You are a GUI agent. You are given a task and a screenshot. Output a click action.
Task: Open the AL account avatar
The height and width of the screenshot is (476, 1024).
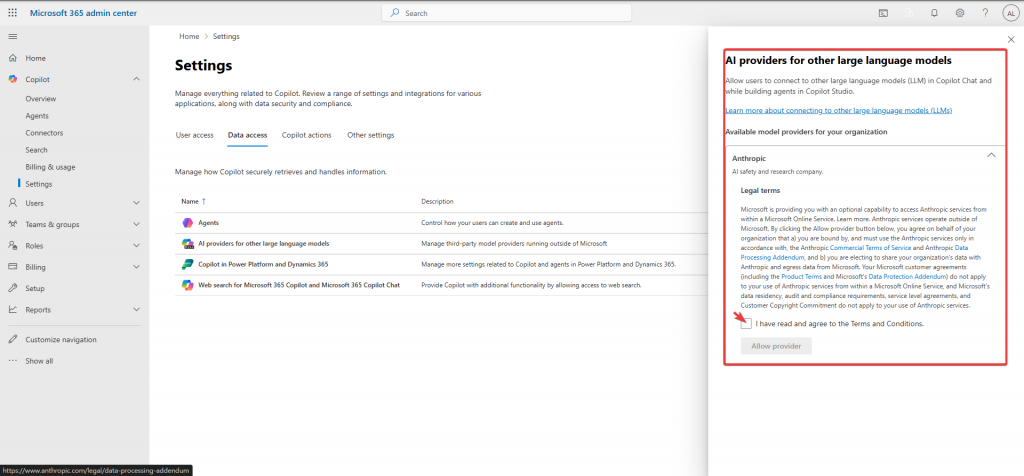(x=1010, y=12)
